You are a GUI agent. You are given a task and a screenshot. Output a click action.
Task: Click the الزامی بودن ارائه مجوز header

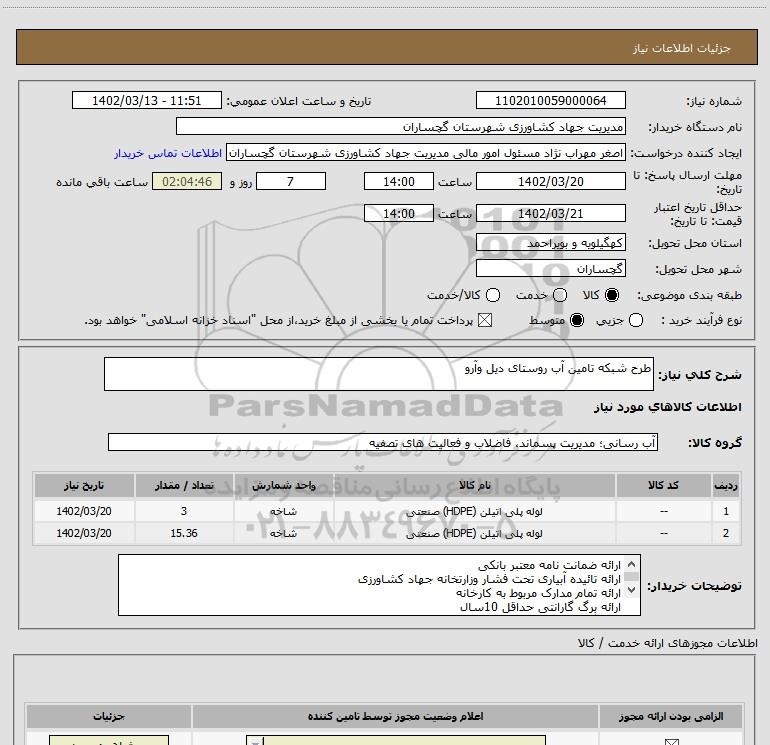(671, 717)
